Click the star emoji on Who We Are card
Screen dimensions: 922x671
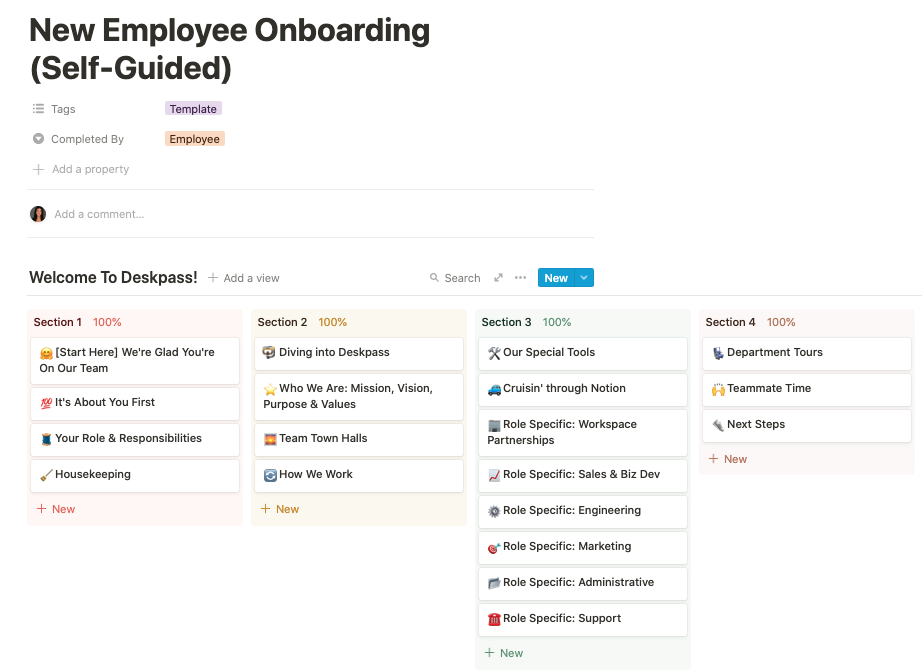tap(270, 389)
